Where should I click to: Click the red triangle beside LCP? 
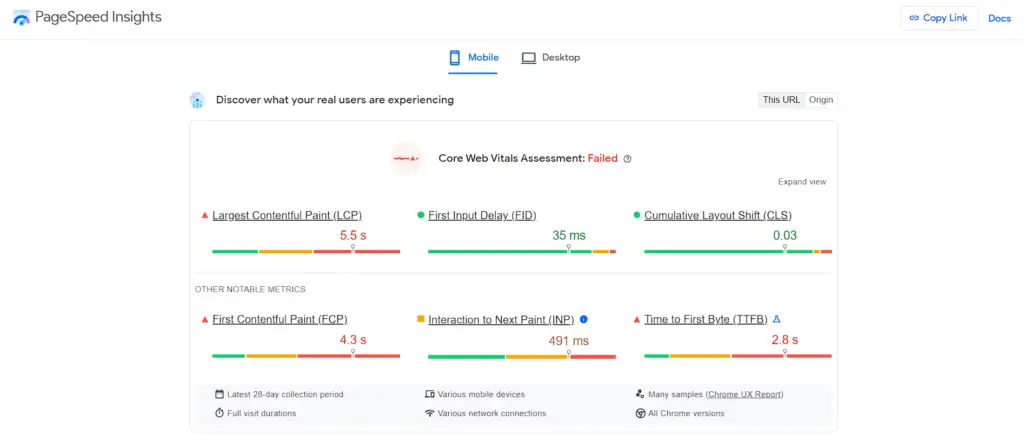(204, 215)
